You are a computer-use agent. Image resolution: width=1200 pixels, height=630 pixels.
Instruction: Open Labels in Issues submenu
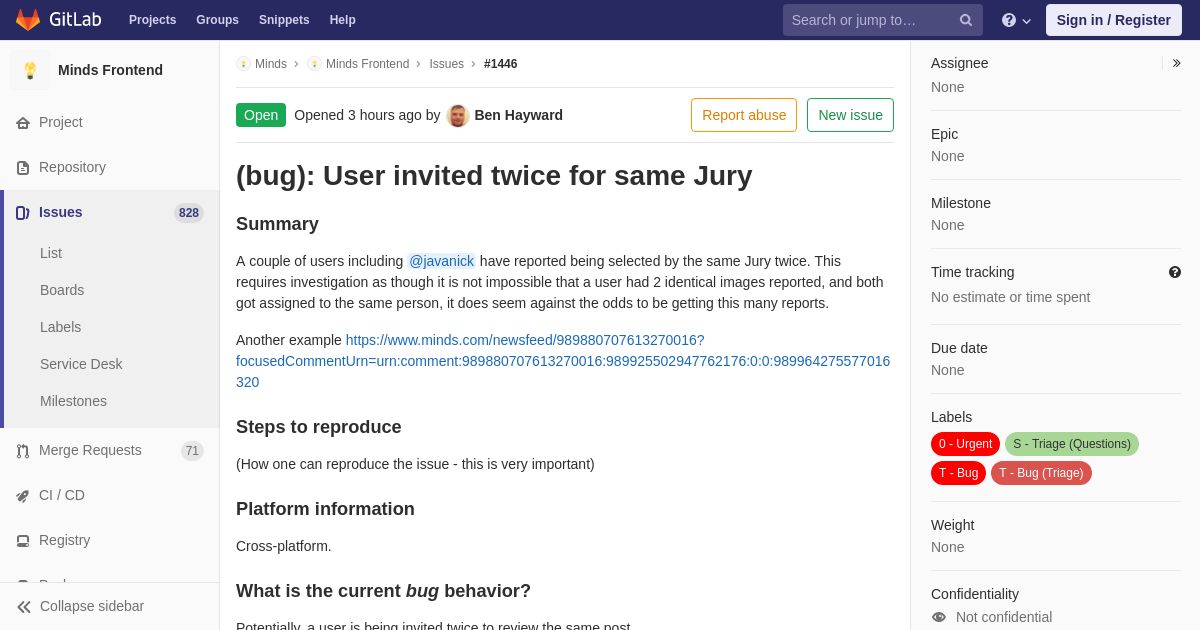click(61, 327)
